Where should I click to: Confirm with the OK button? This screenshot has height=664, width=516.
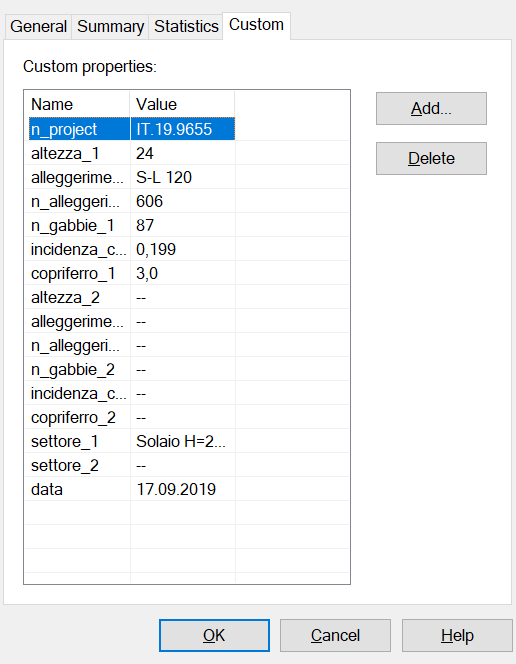coord(214,635)
